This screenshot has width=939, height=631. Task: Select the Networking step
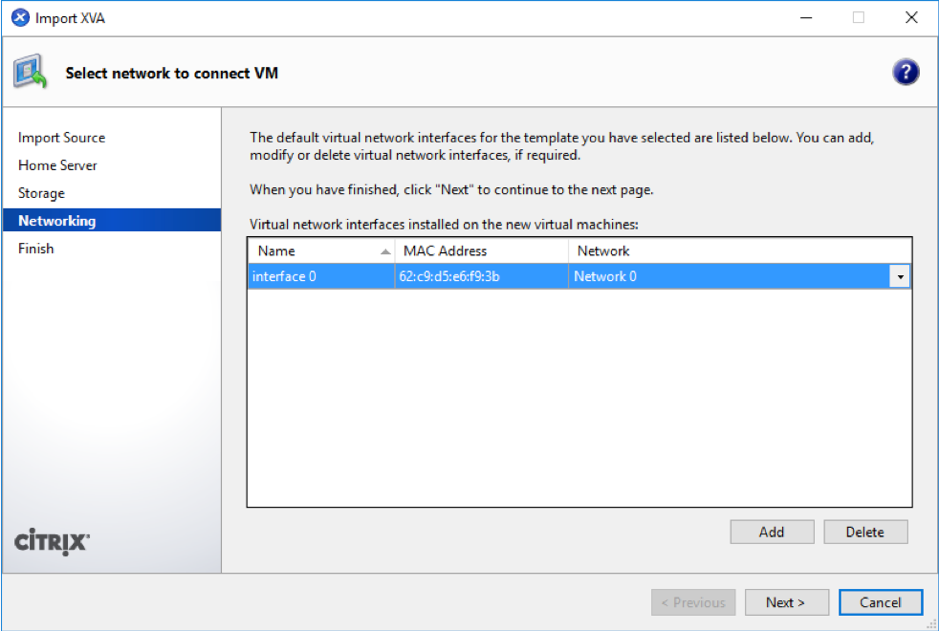tap(112, 220)
